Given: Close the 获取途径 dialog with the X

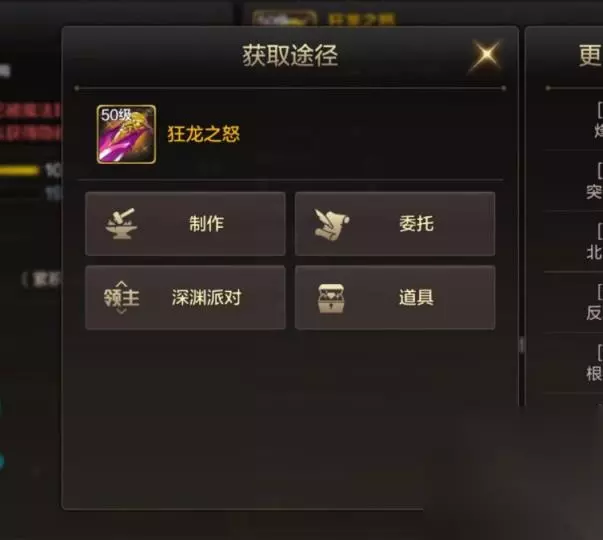Looking at the screenshot, I should tap(486, 55).
